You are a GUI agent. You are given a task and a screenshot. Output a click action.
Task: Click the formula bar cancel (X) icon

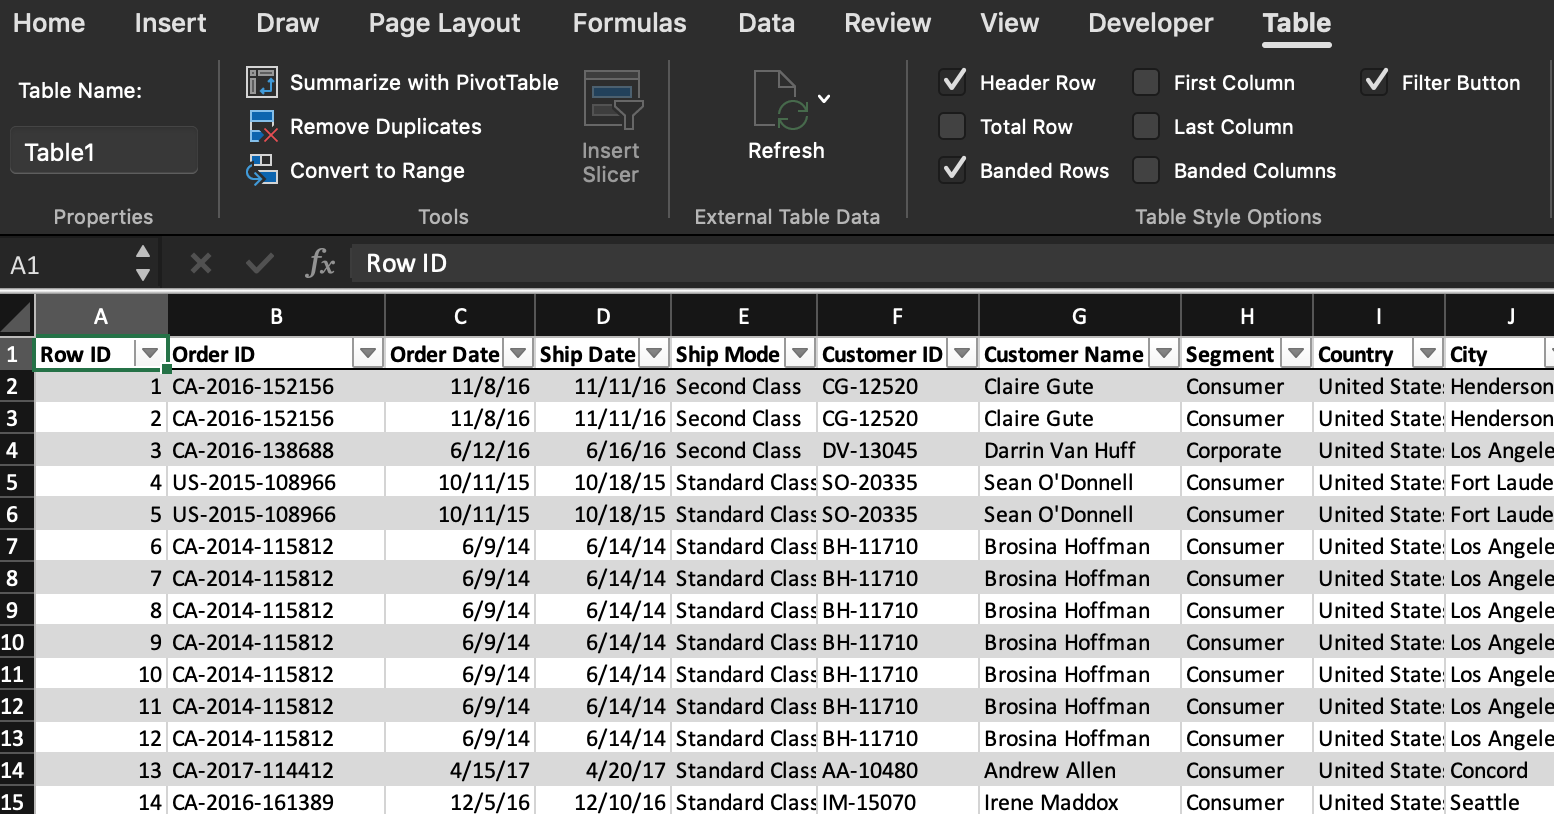pos(200,262)
